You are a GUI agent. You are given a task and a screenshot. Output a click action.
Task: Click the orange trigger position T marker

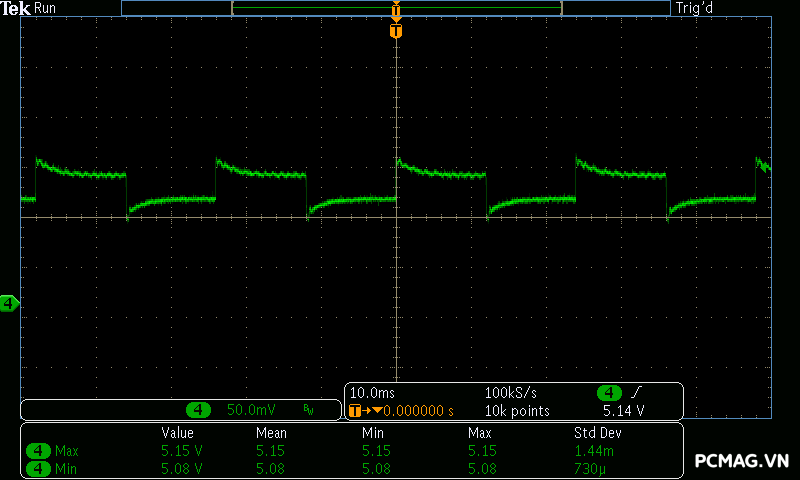396,31
